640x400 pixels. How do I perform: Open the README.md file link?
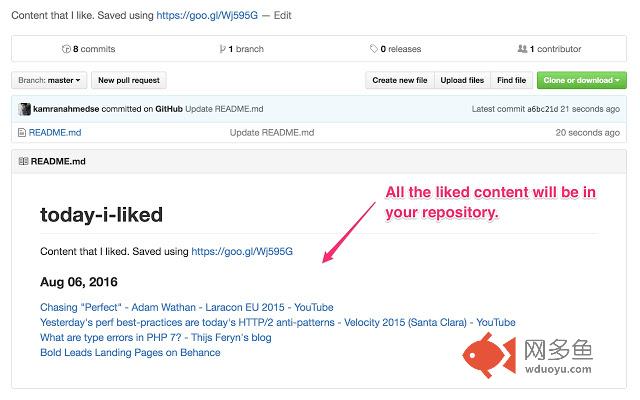tap(55, 133)
